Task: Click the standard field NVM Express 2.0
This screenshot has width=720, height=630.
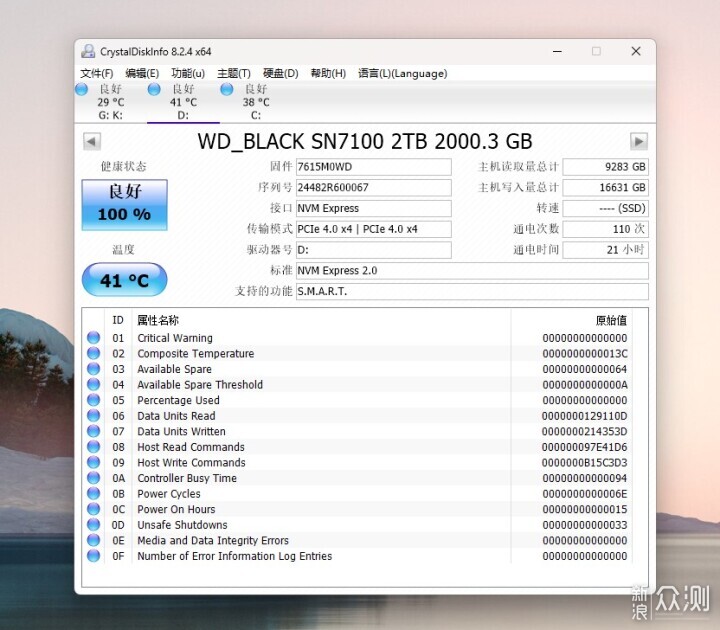Action: click(x=472, y=270)
